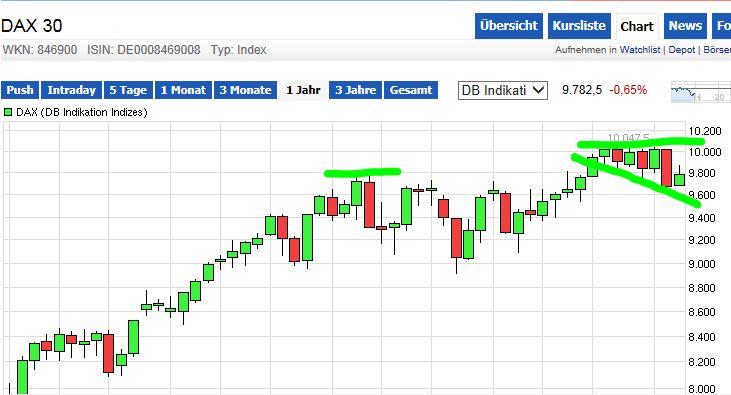
Task: Click the green DAX legend swatch
Action: coord(8,112)
